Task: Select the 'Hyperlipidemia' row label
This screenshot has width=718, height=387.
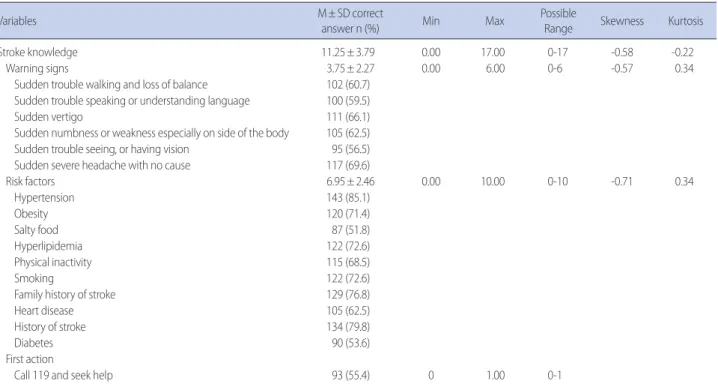Action: pyautogui.click(x=48, y=246)
